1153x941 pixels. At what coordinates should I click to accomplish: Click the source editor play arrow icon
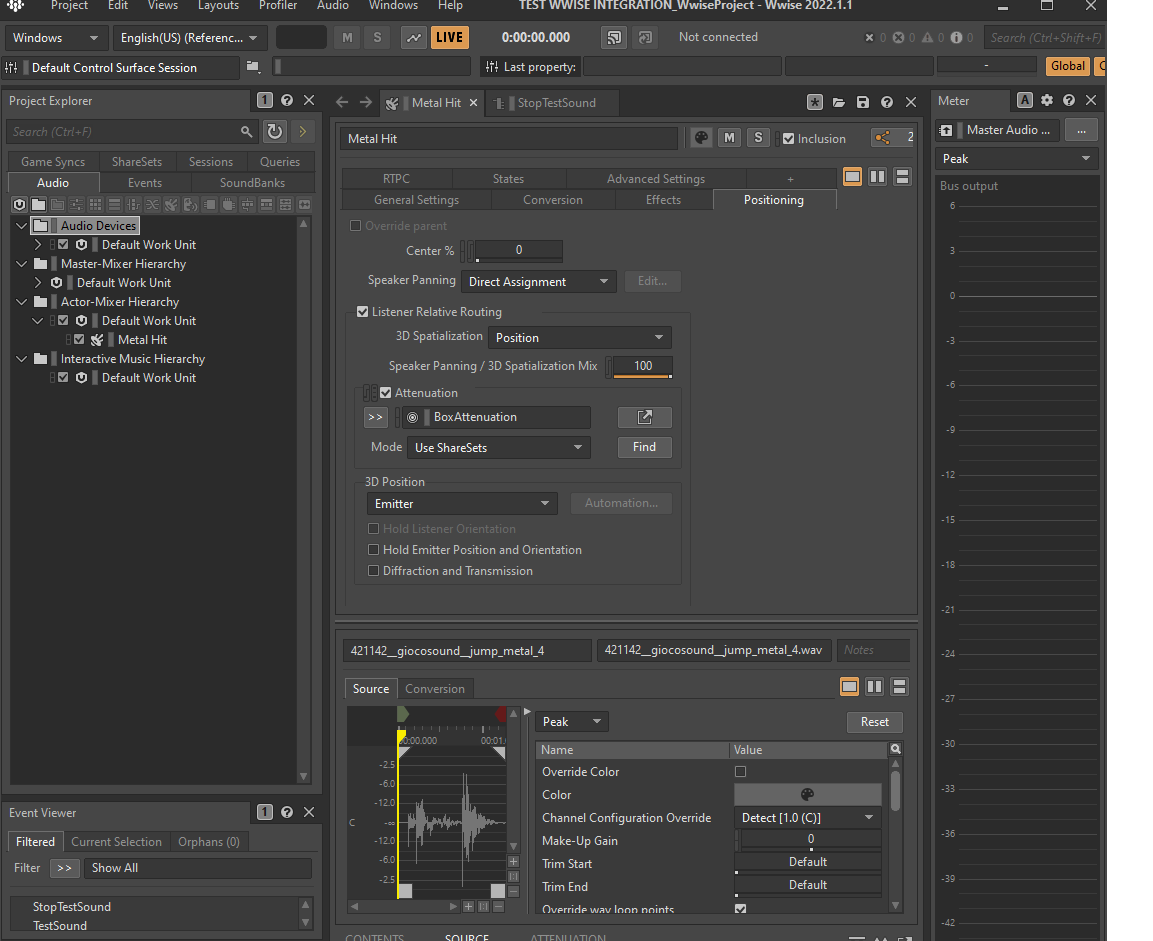pos(527,712)
